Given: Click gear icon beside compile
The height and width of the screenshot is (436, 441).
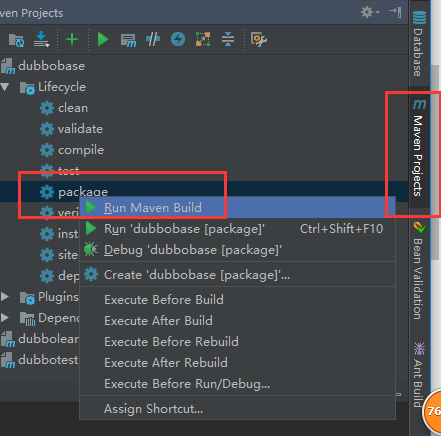Looking at the screenshot, I should click(47, 150).
